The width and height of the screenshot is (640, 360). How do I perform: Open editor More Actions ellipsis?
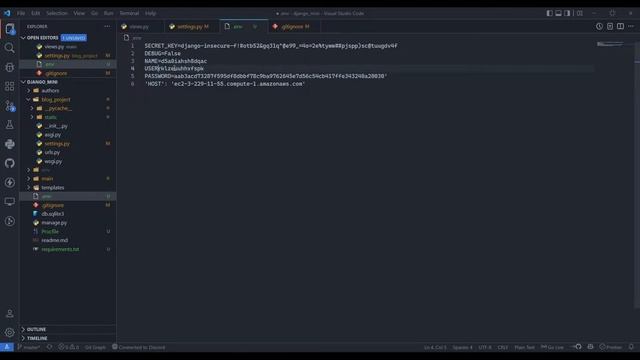point(631,27)
